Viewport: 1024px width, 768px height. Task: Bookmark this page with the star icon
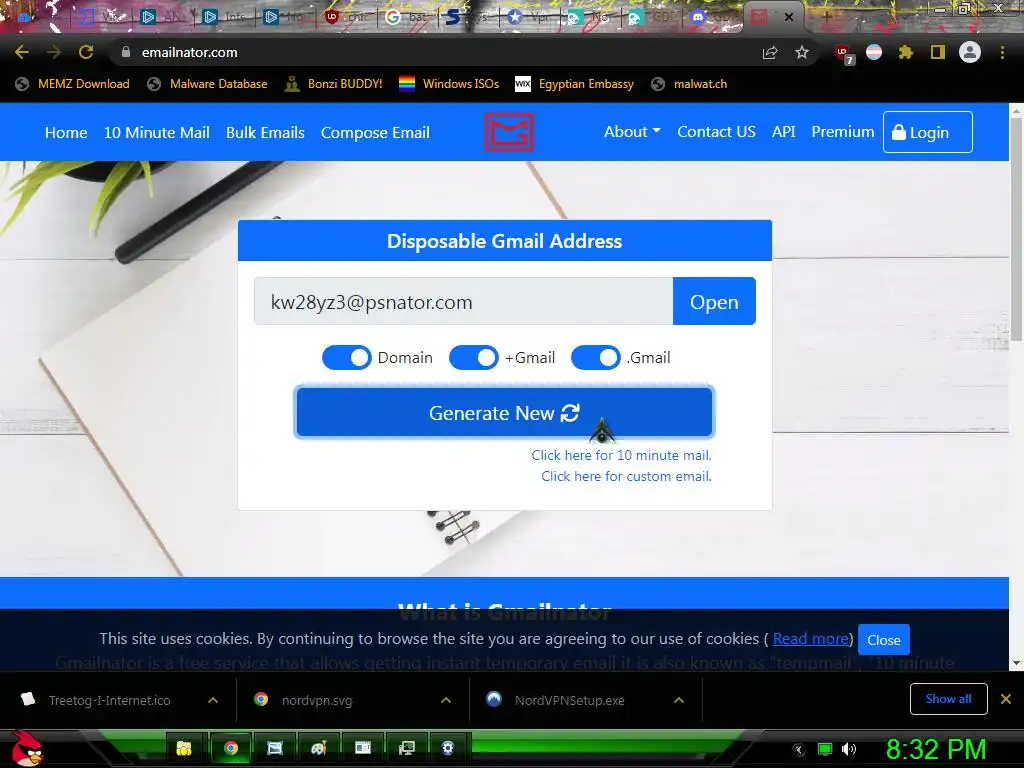pyautogui.click(x=802, y=52)
